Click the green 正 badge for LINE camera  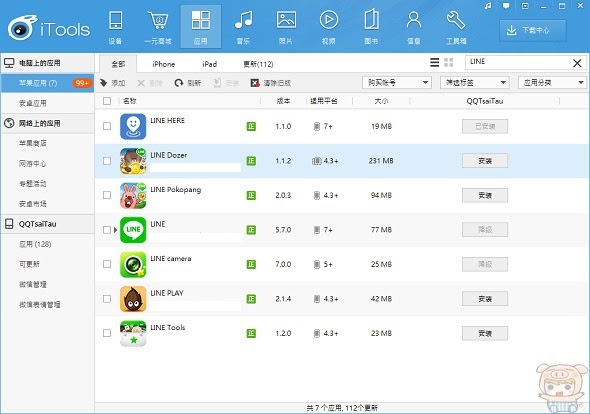pyautogui.click(x=251, y=264)
